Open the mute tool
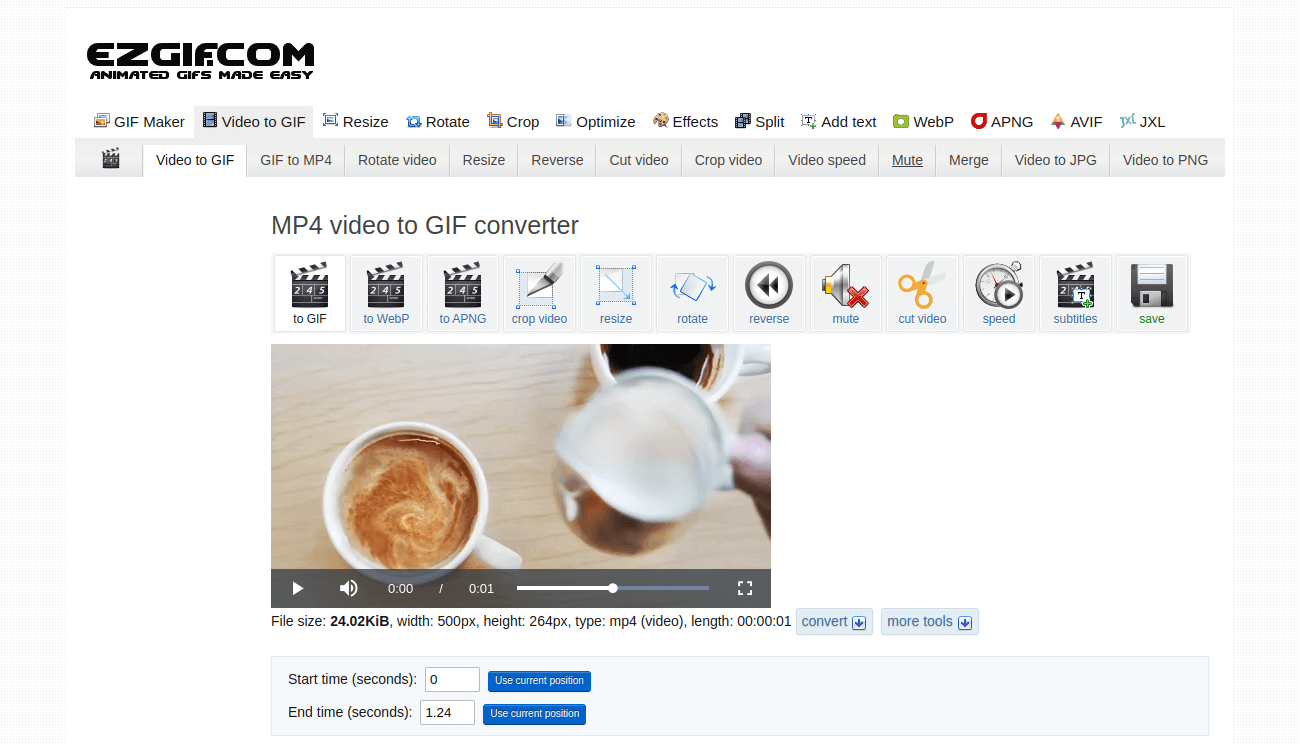This screenshot has width=1300, height=744. click(845, 293)
